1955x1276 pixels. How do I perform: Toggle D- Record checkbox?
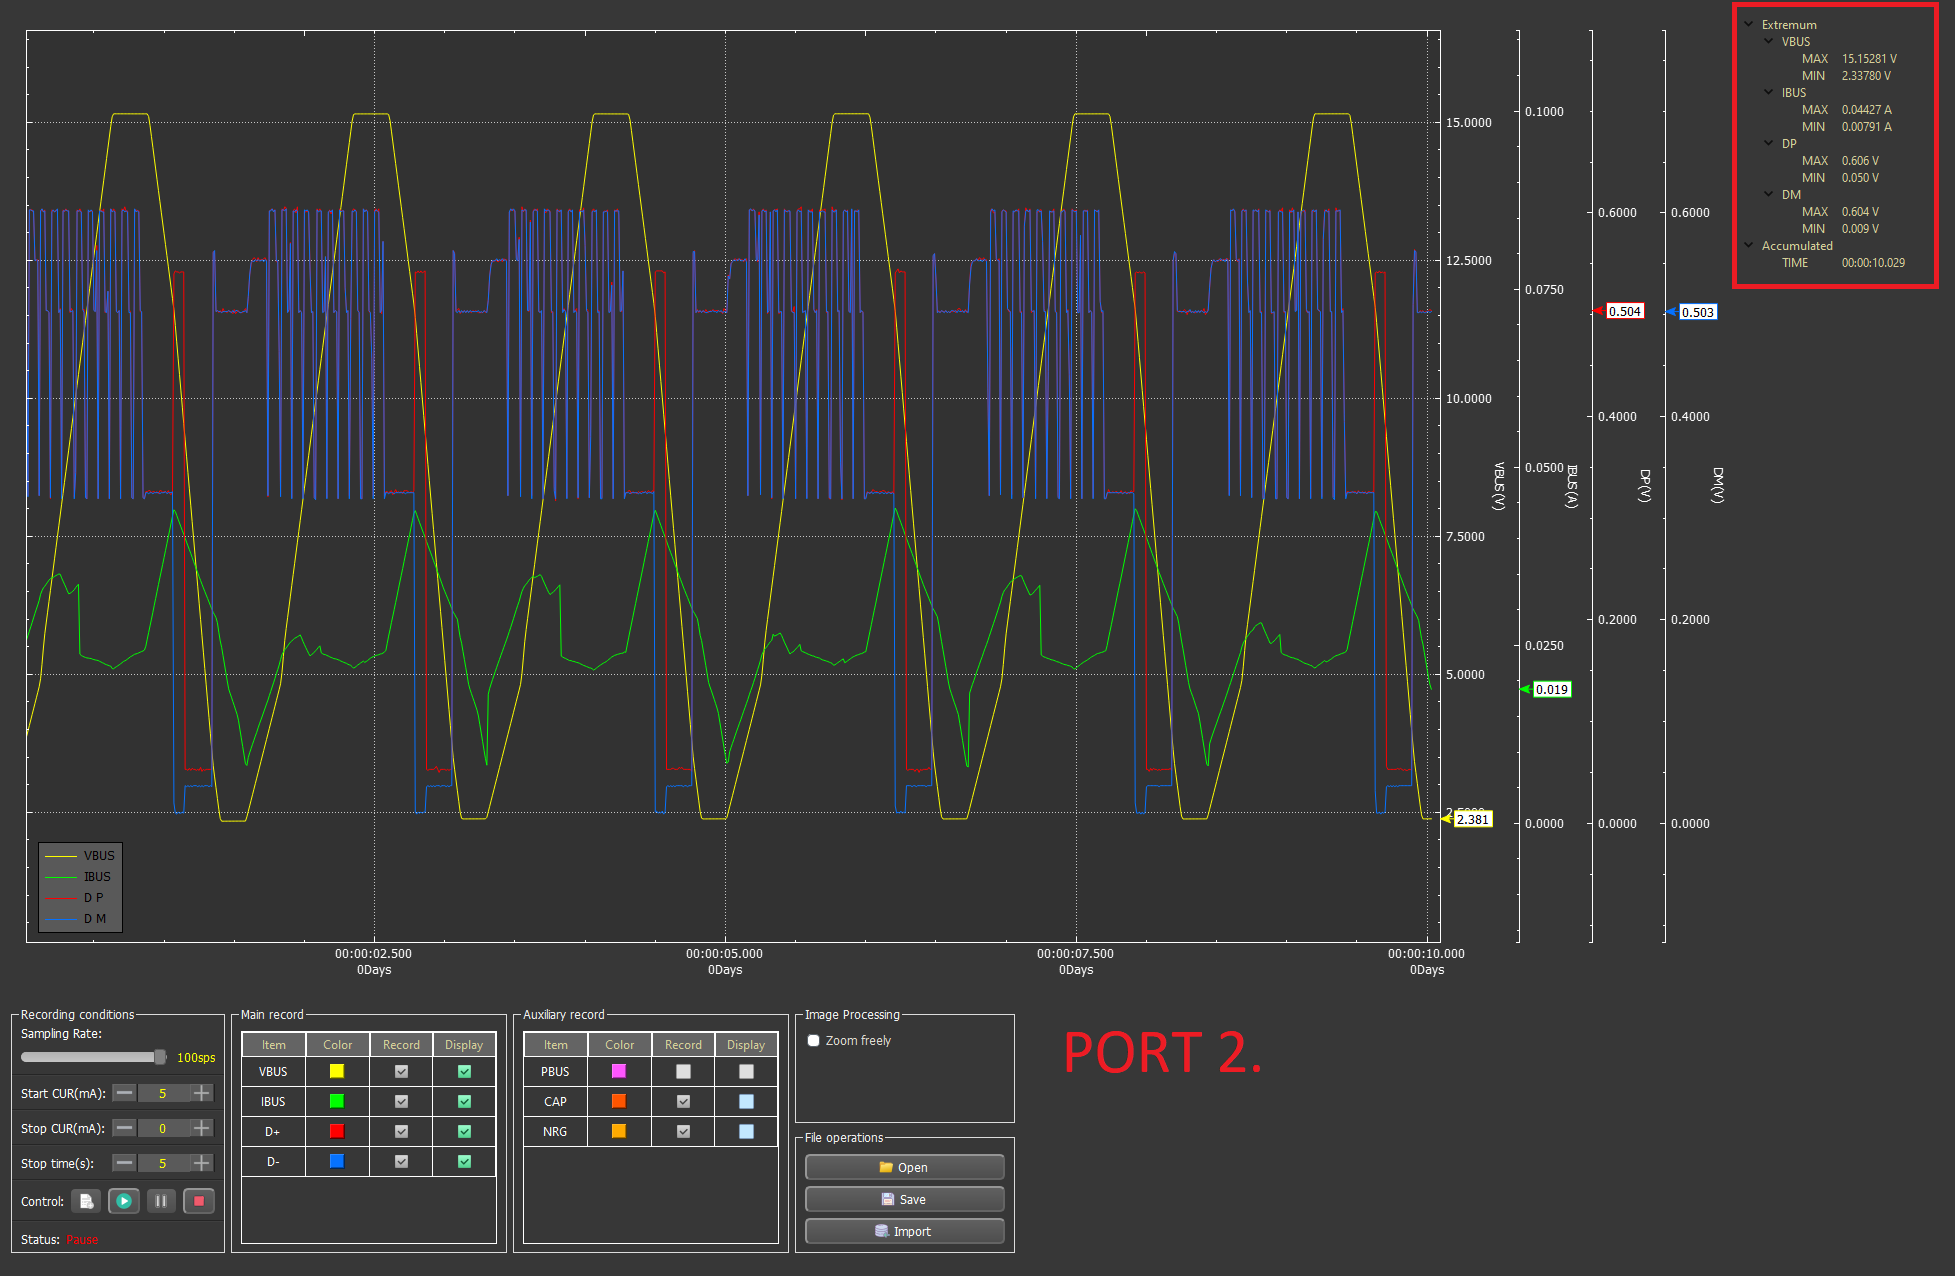click(x=401, y=1161)
